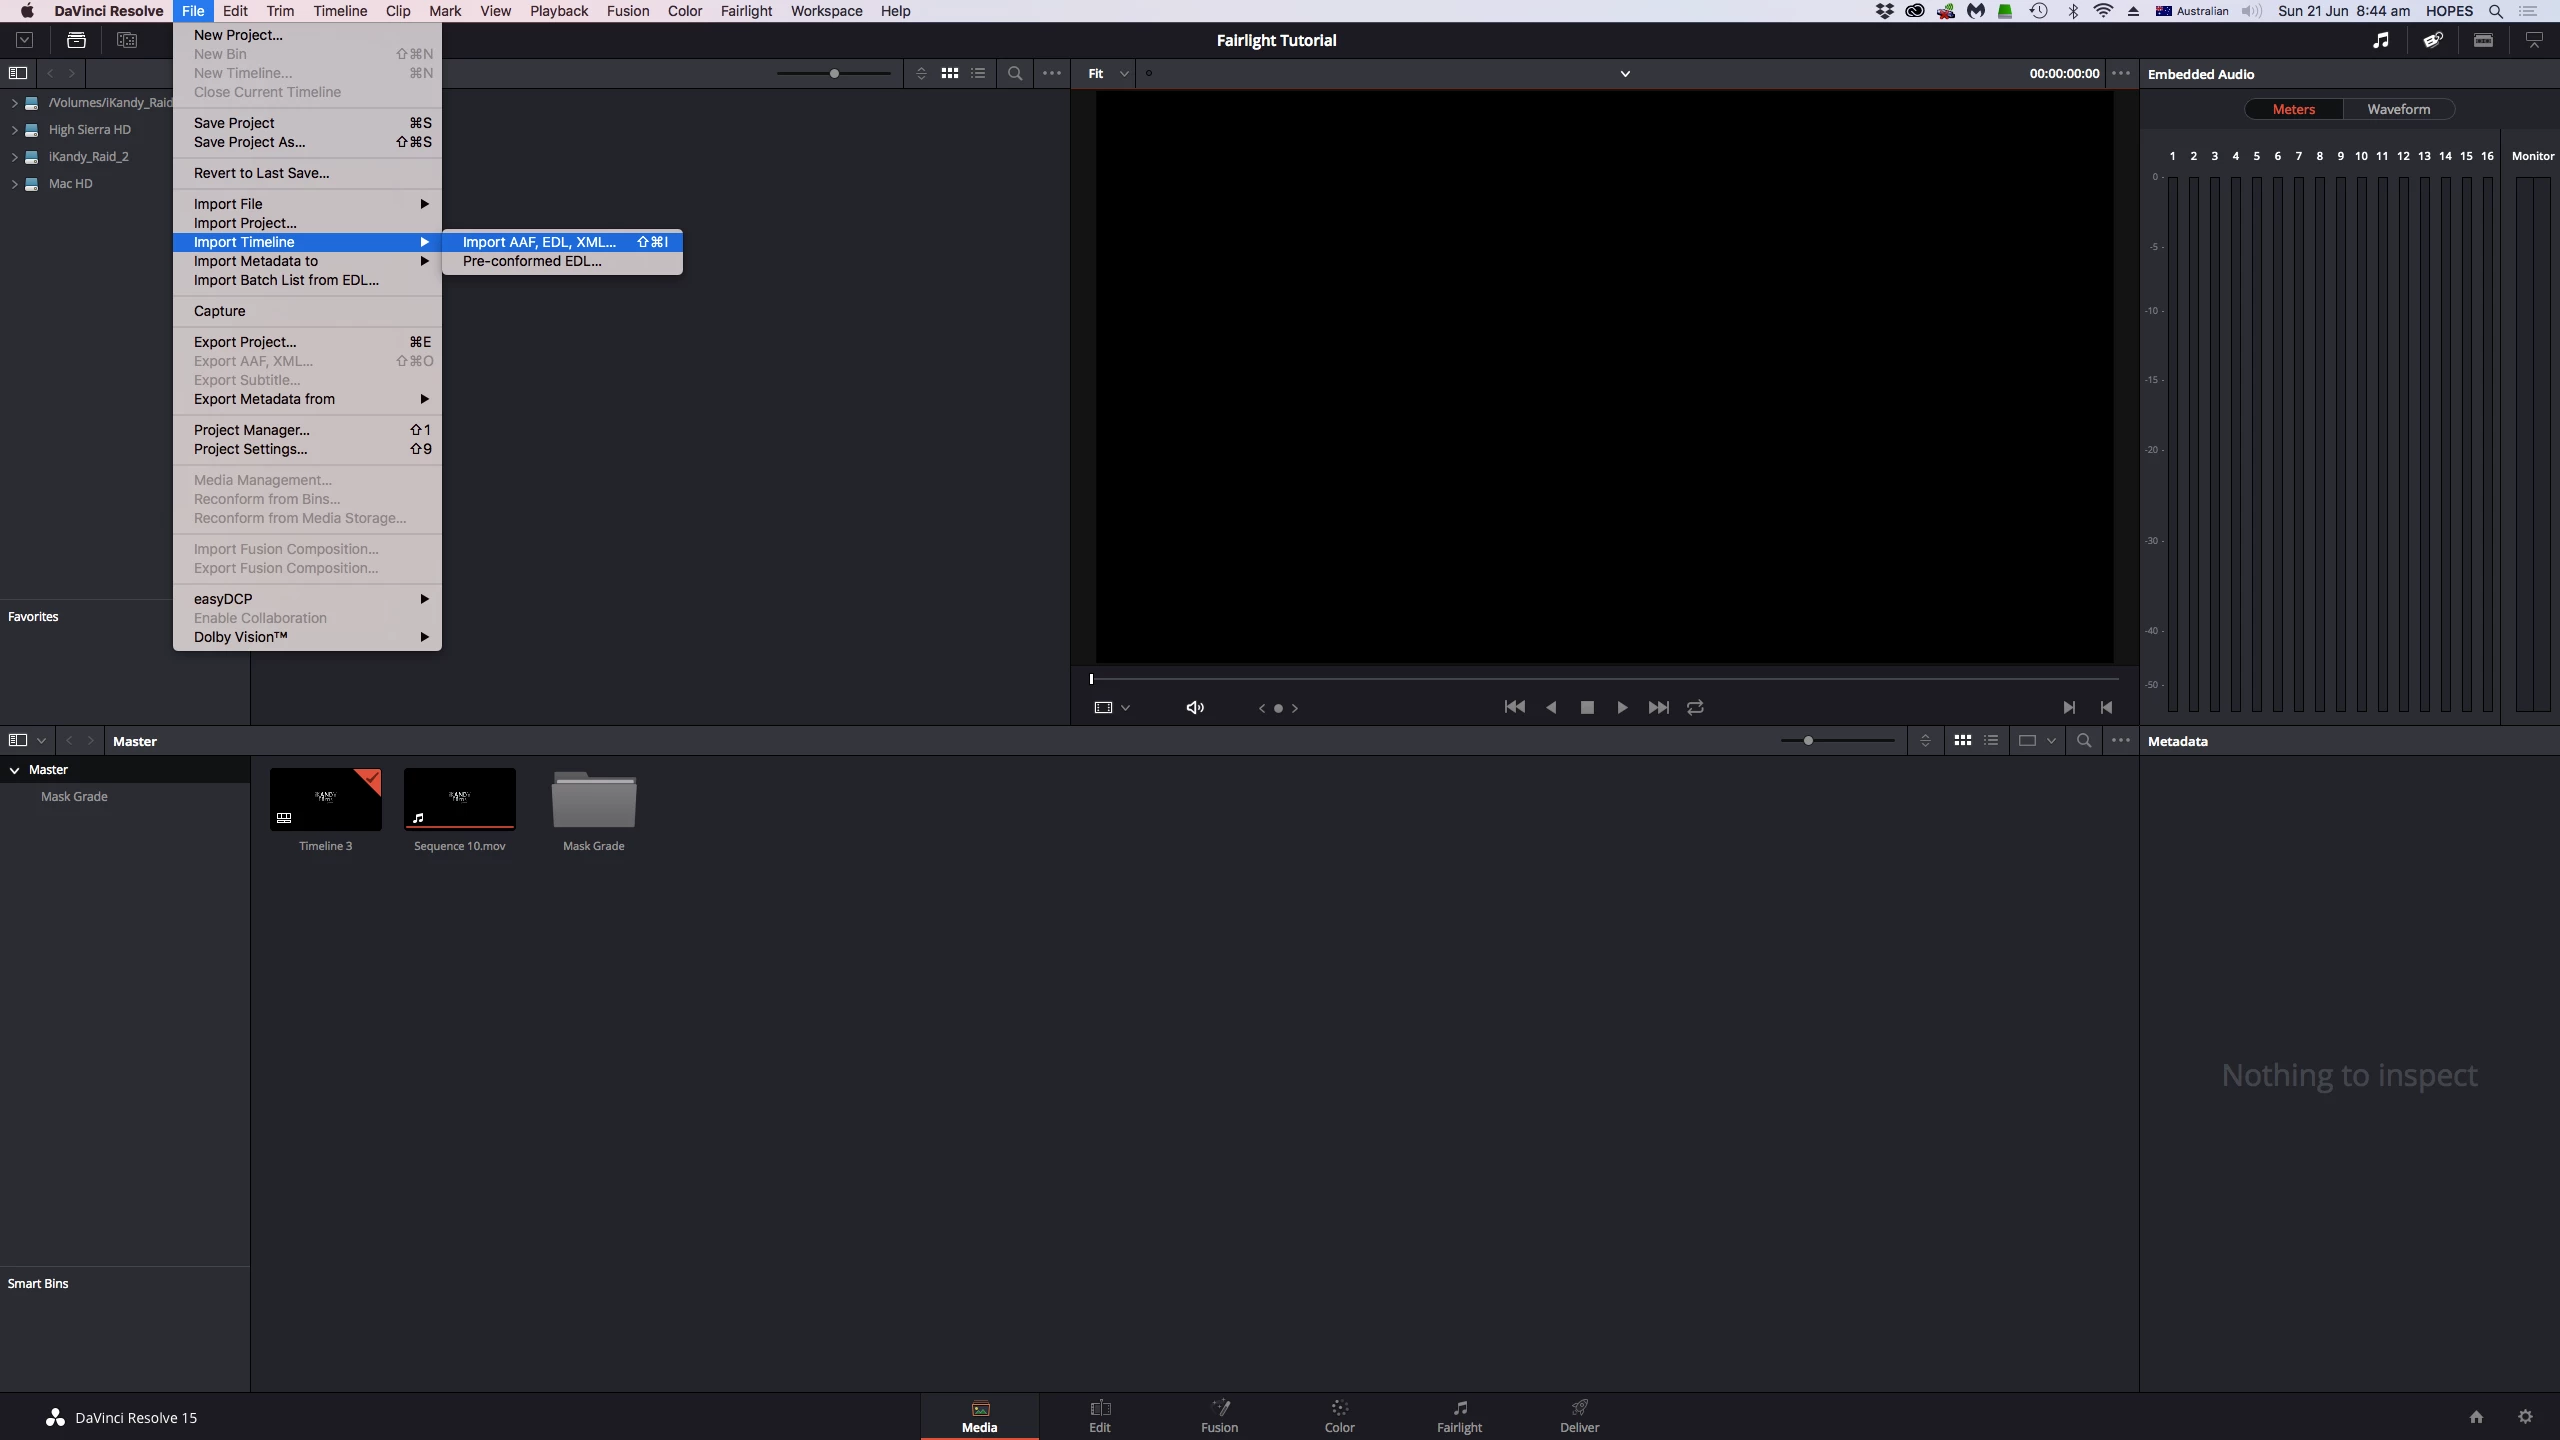The width and height of the screenshot is (2560, 1440).
Task: Collapse the Master bin tree
Action: (15, 770)
